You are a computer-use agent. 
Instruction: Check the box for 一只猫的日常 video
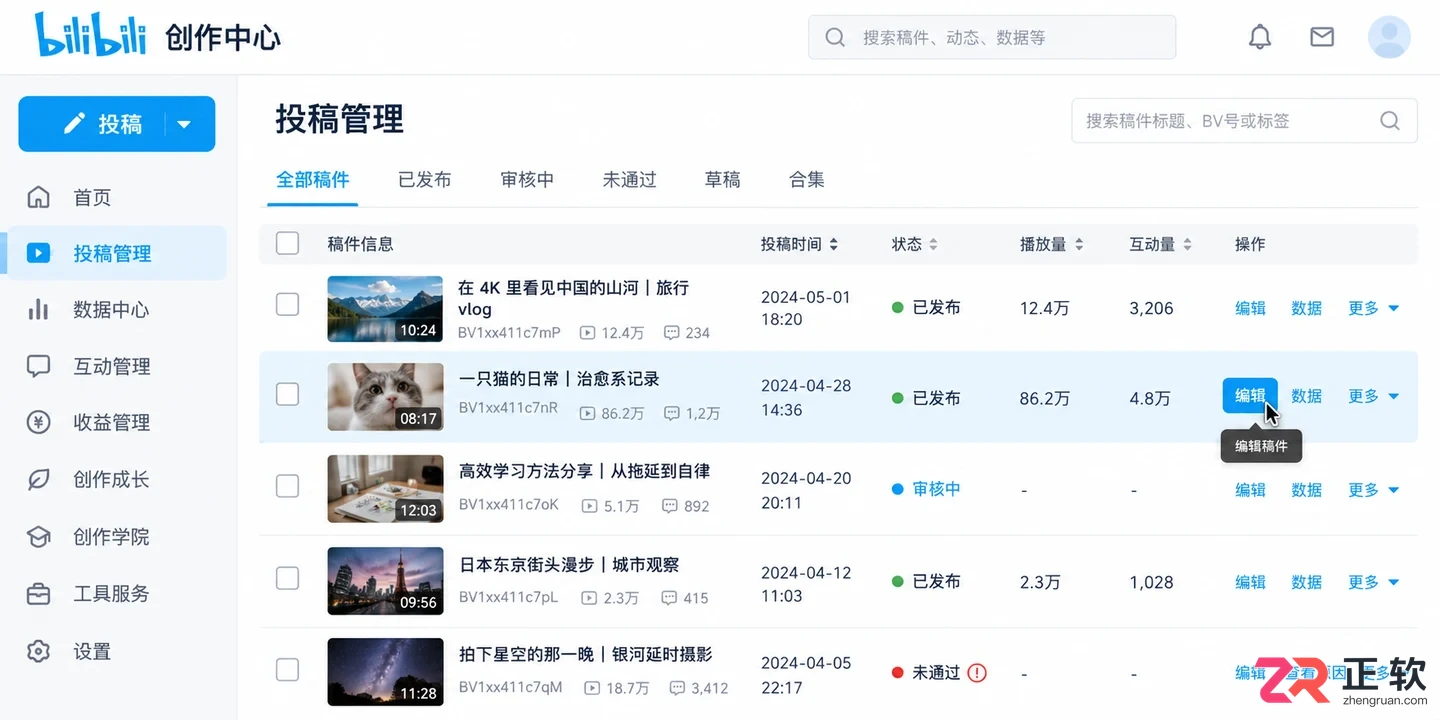coord(287,394)
